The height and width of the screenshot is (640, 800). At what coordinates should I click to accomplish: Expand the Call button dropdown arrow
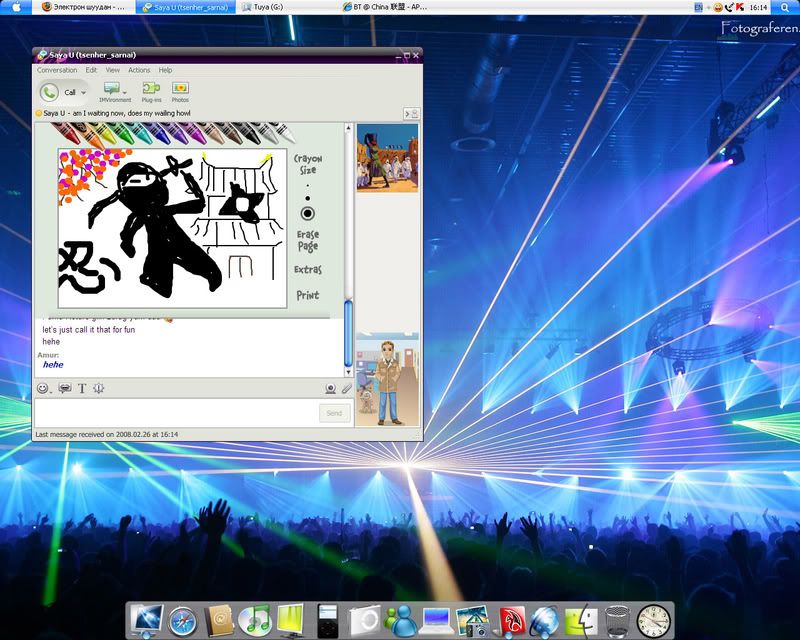coord(83,92)
